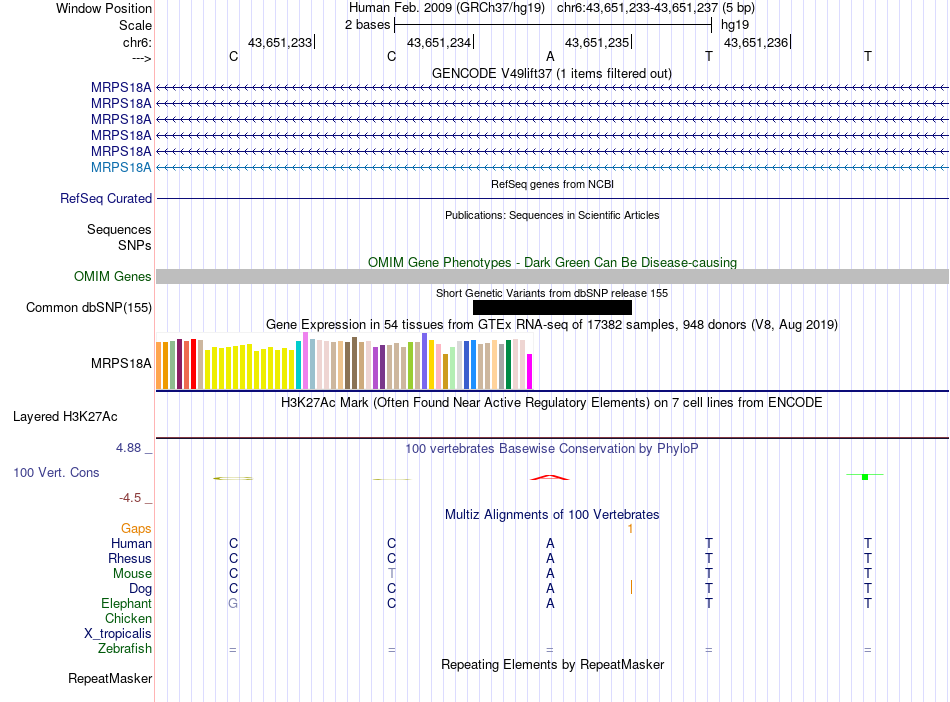Select the Scale label in the ruler
950x702 pixels.
tap(135, 25)
